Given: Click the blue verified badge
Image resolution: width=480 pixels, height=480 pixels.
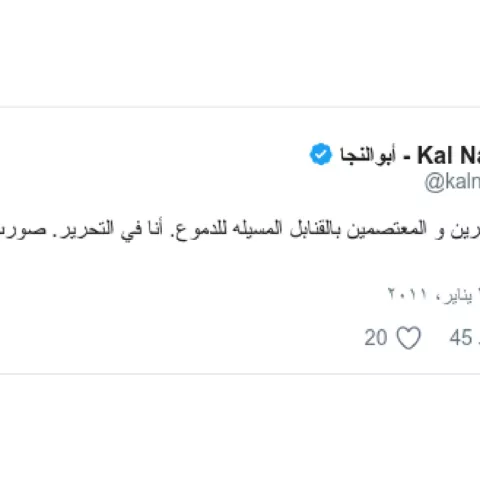Looking at the screenshot, I should (321, 154).
